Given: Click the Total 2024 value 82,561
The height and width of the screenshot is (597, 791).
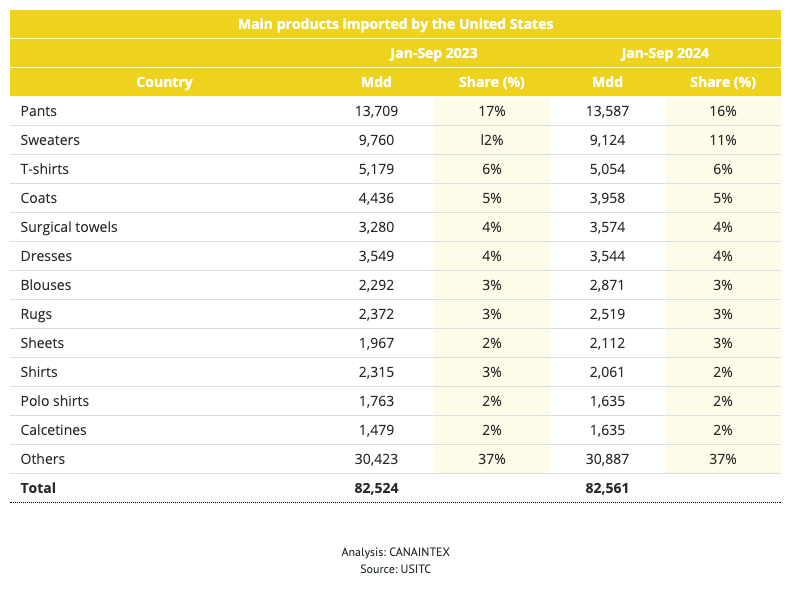Looking at the screenshot, I should tap(607, 488).
